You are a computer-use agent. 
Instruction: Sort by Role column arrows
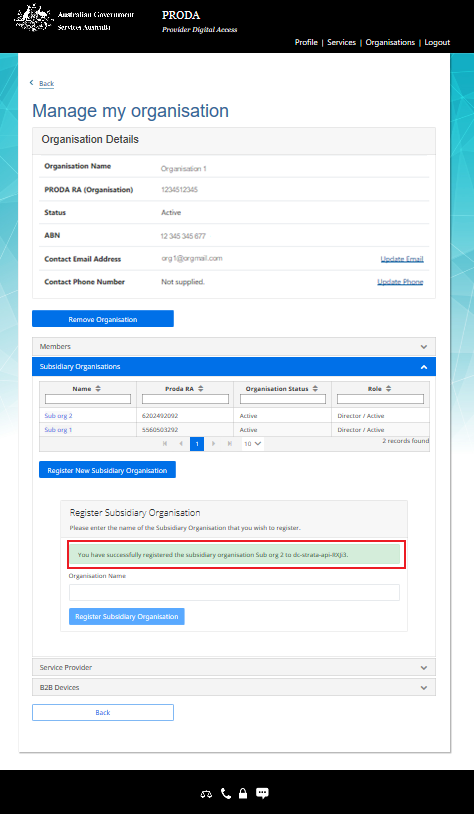(x=388, y=389)
